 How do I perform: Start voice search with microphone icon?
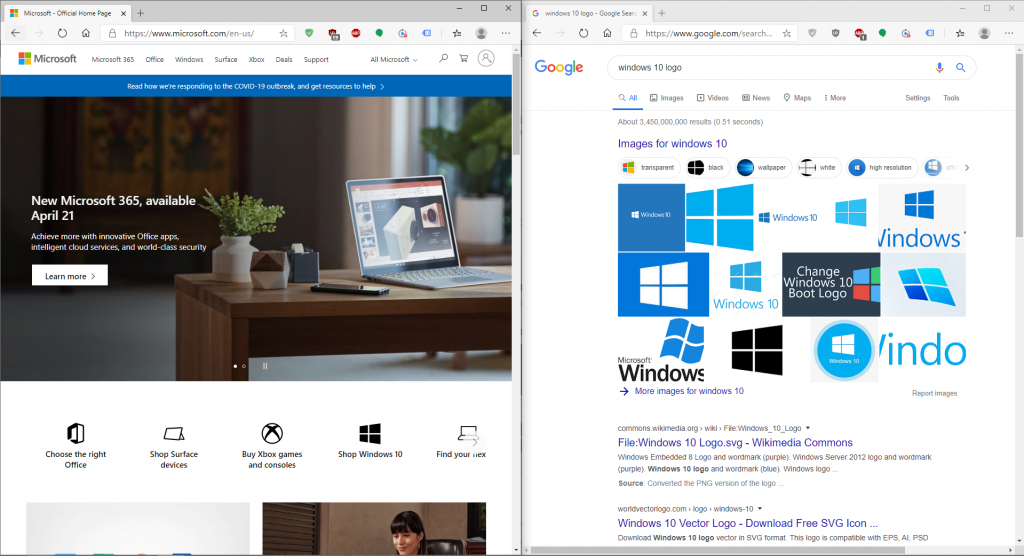(939, 67)
